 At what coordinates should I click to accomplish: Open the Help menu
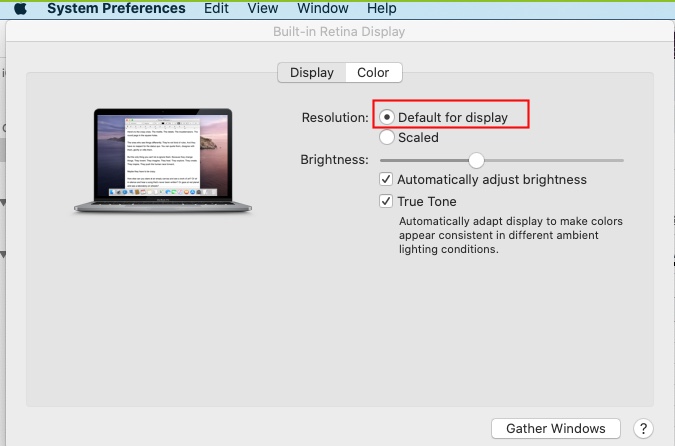tap(381, 9)
